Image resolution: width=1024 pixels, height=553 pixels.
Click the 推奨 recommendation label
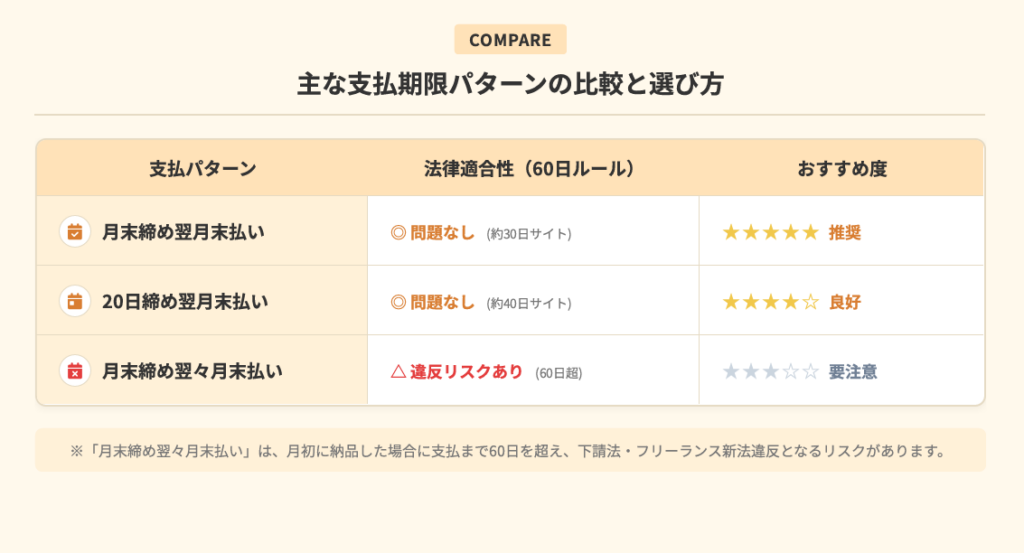845,233
